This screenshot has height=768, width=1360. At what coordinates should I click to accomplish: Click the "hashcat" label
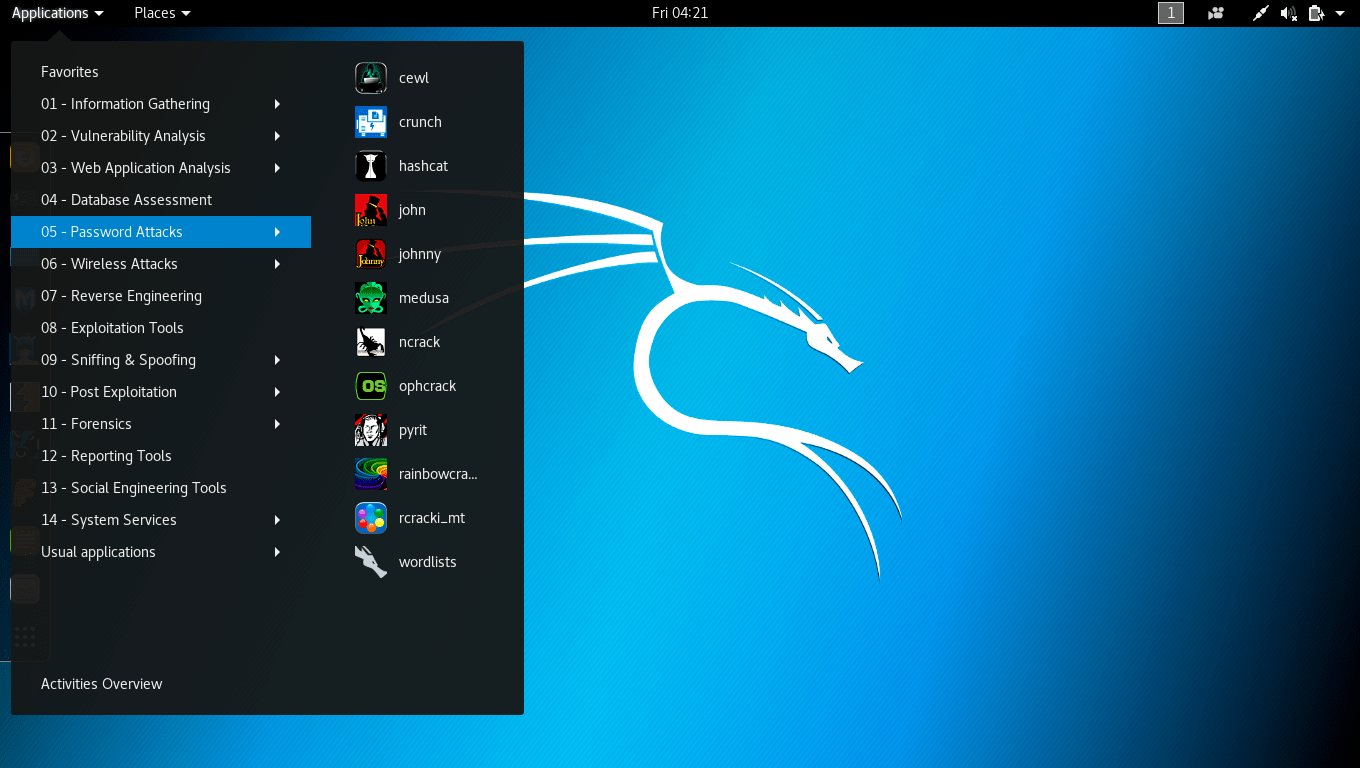coord(423,166)
